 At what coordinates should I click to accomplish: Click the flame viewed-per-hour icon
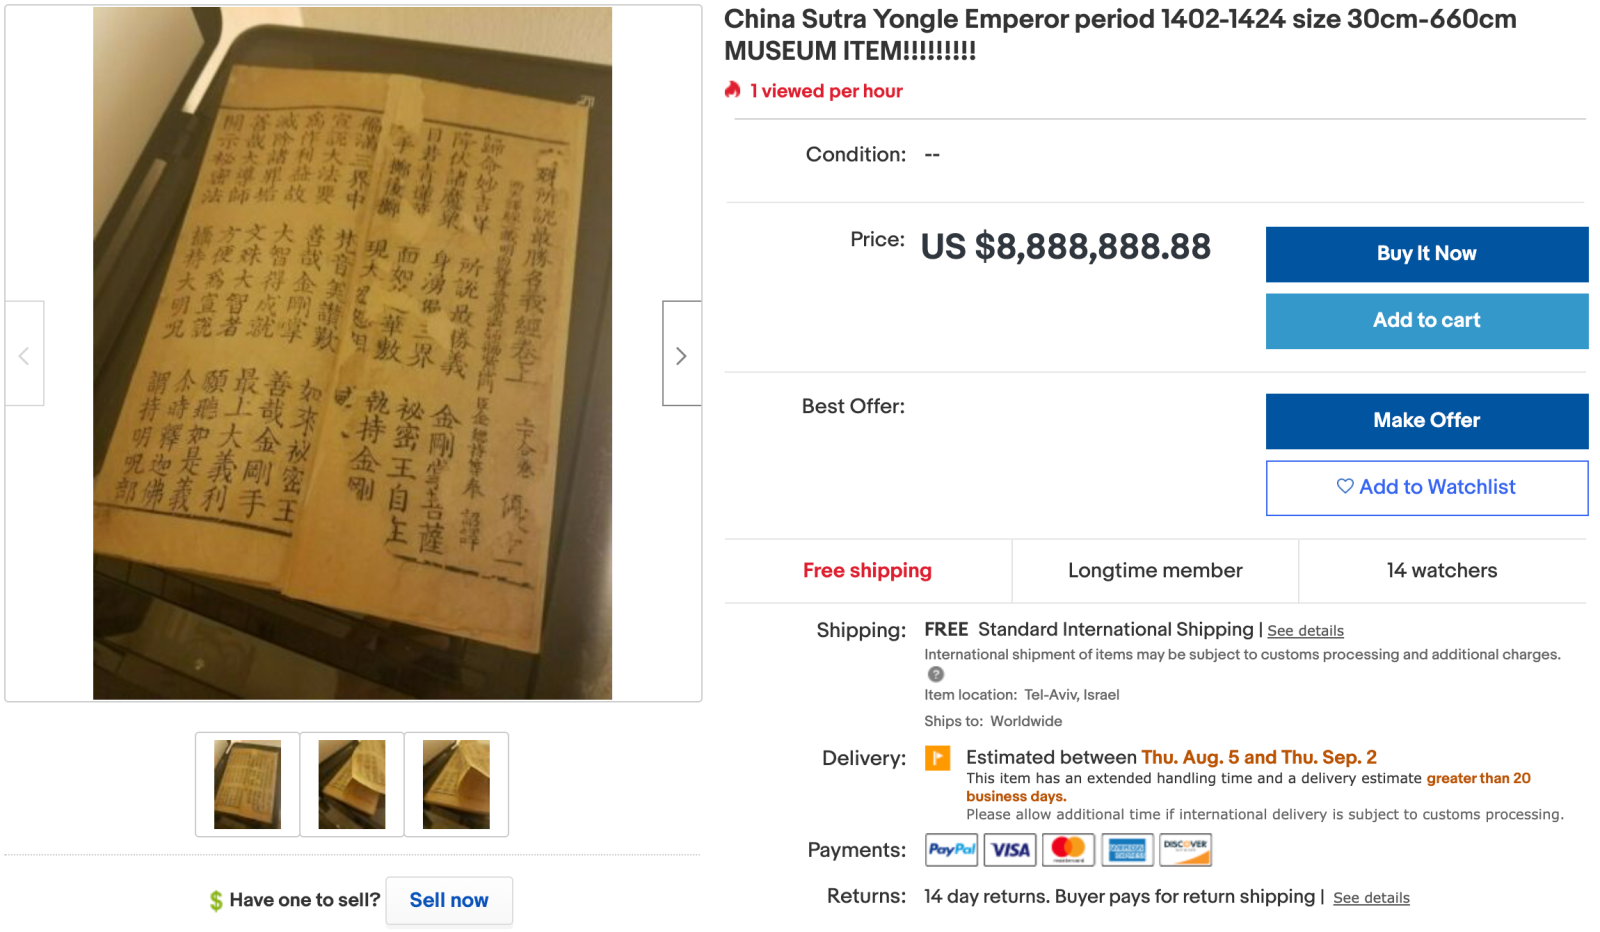(733, 90)
